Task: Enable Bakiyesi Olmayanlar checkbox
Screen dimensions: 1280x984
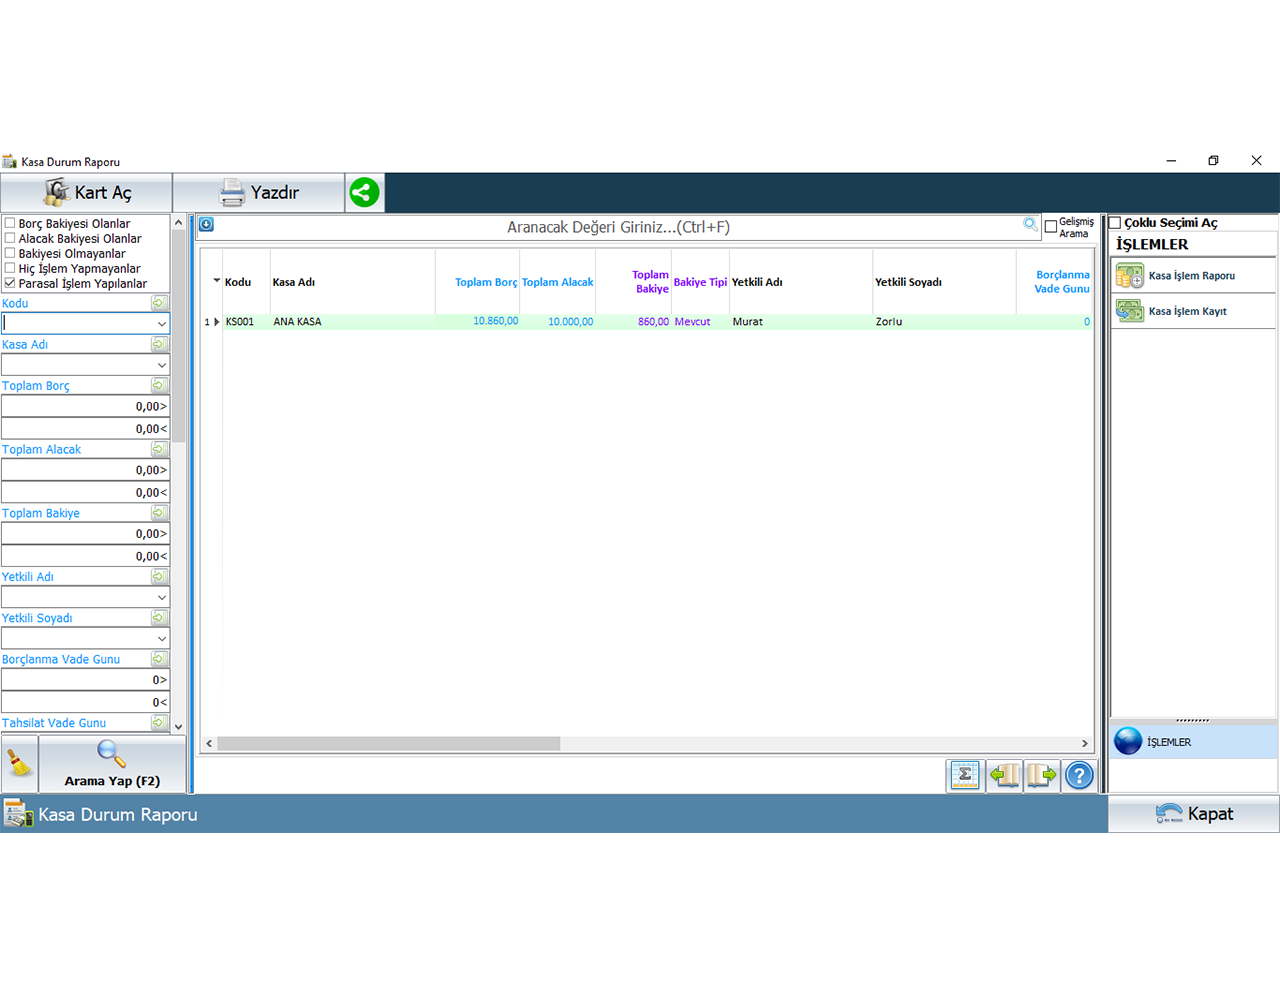Action: (x=10, y=253)
